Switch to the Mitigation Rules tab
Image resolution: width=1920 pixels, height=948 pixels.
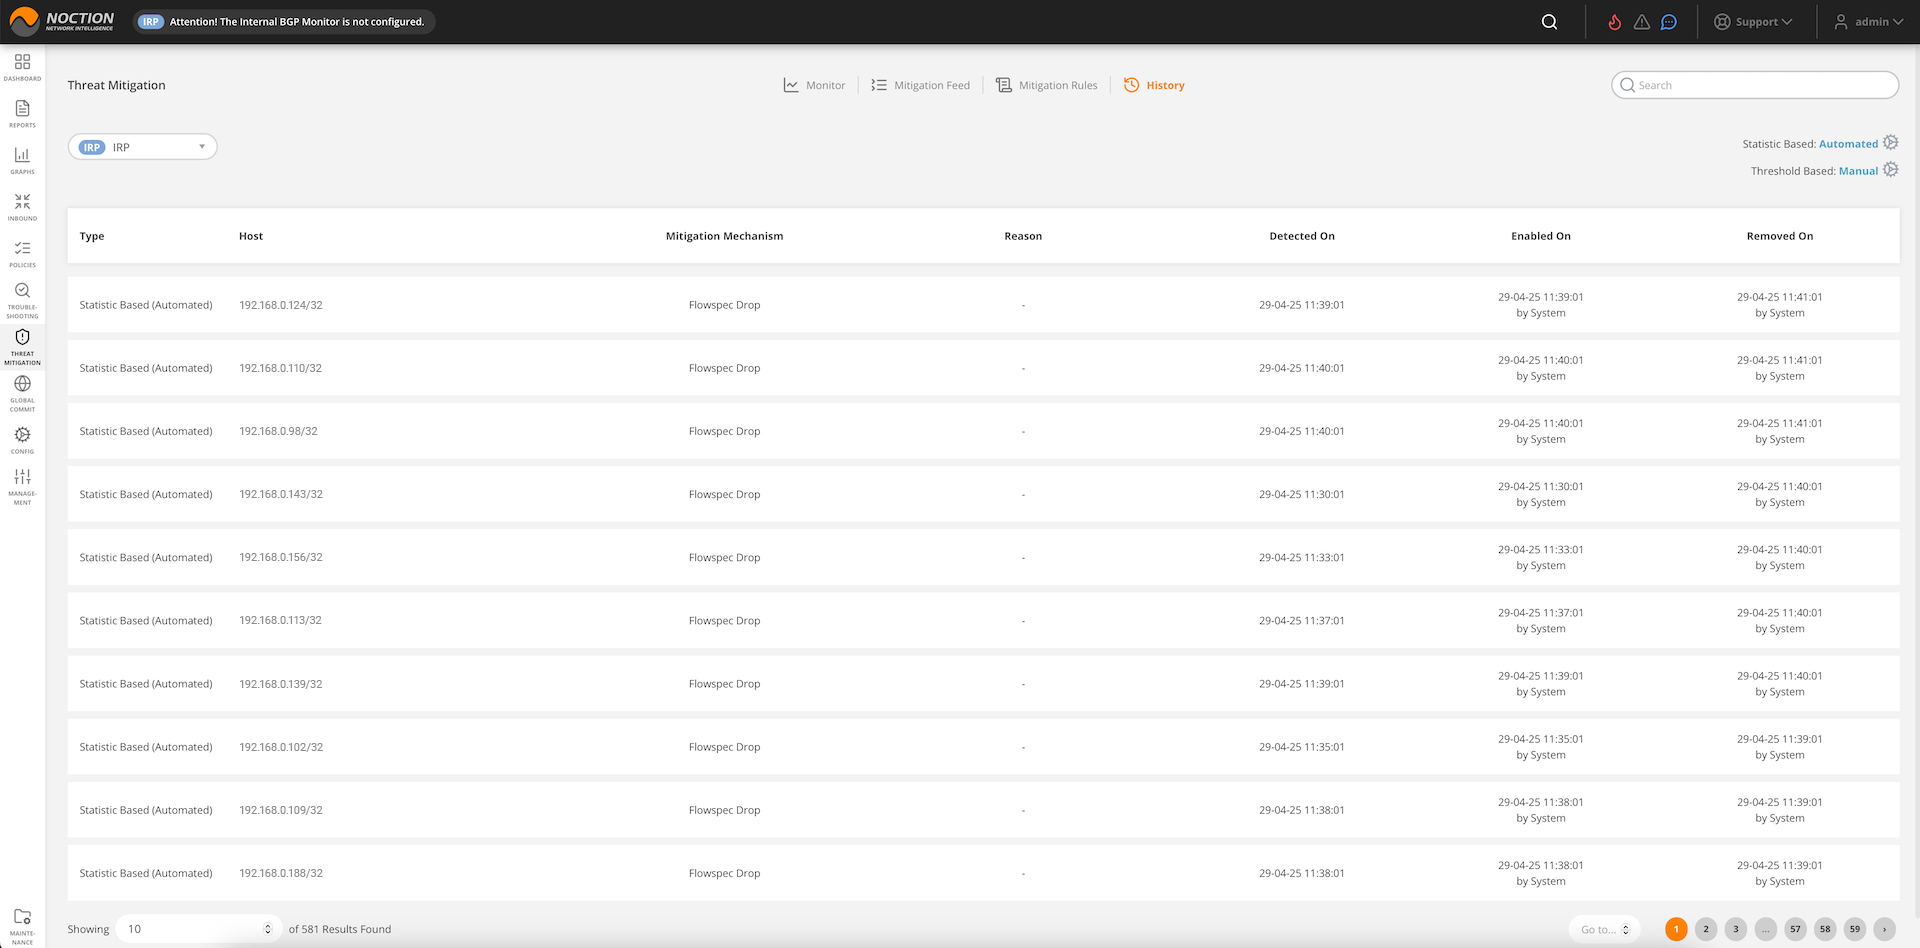coord(1047,86)
